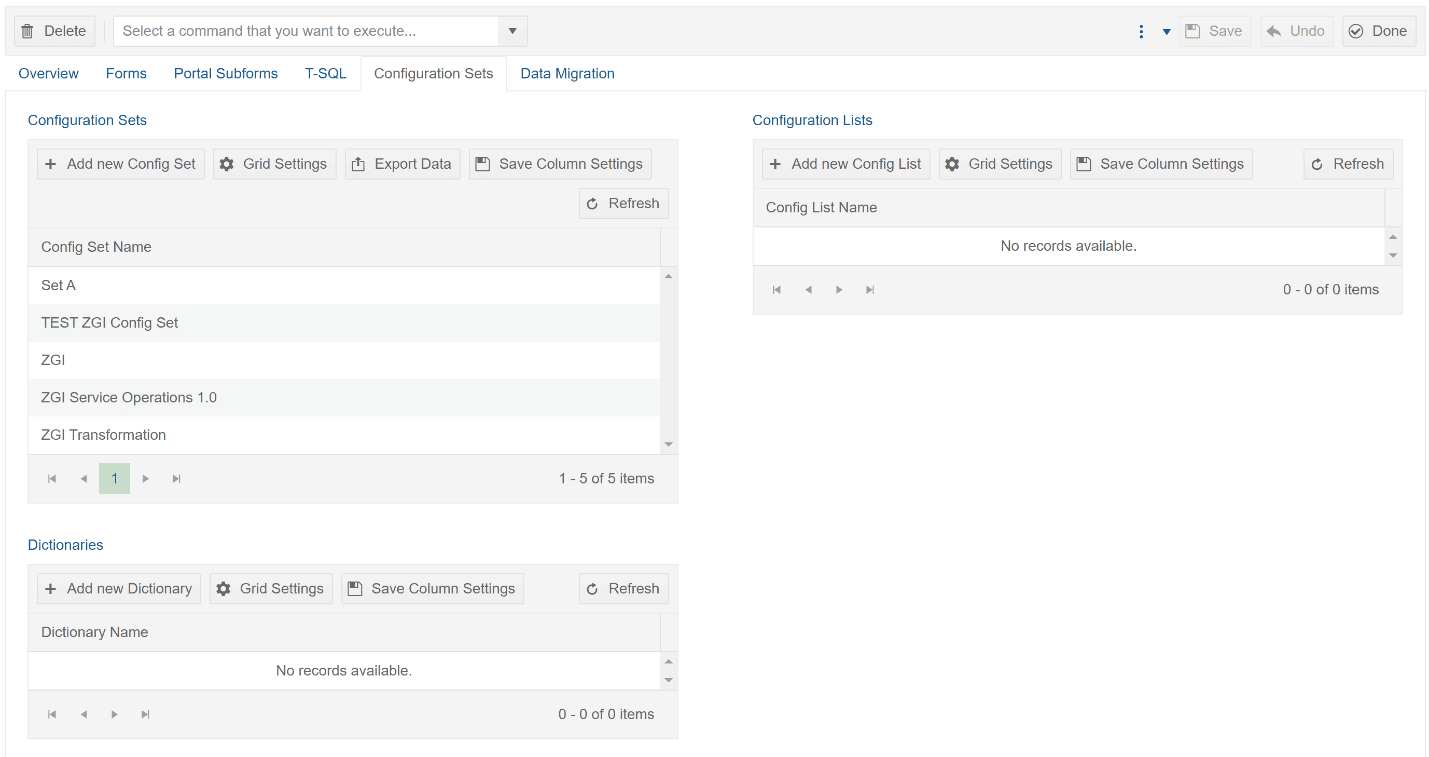Click the Save button in top toolbar
Image resolution: width=1429 pixels, height=757 pixels.
pos(1214,31)
